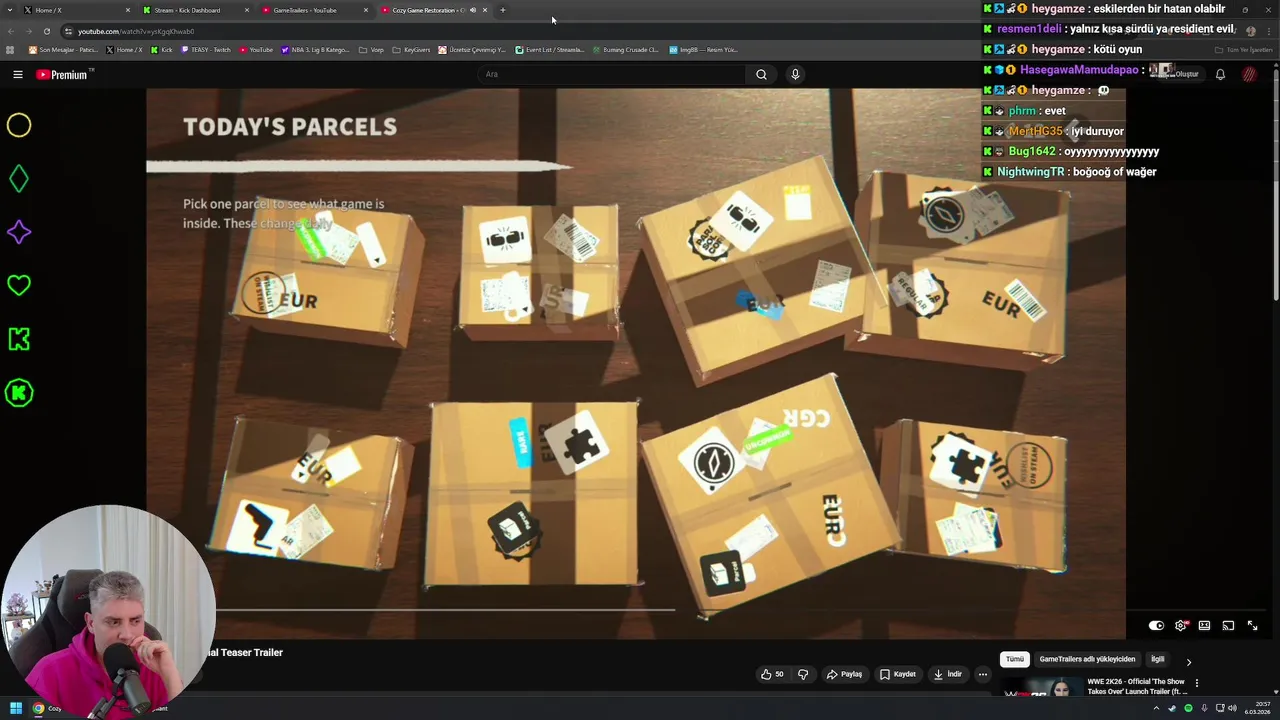Open a new browser tab

pos(503,10)
